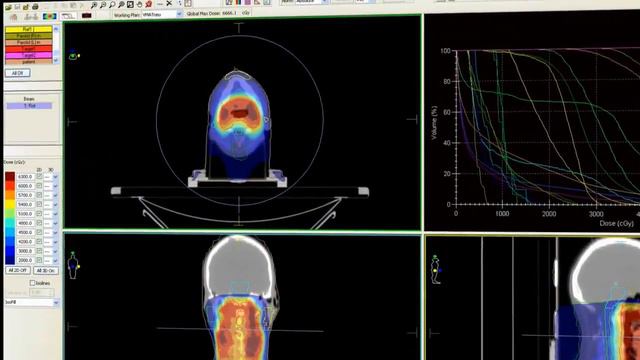Select the hand pan tool
The width and height of the screenshot is (640, 360).
coord(139,4)
